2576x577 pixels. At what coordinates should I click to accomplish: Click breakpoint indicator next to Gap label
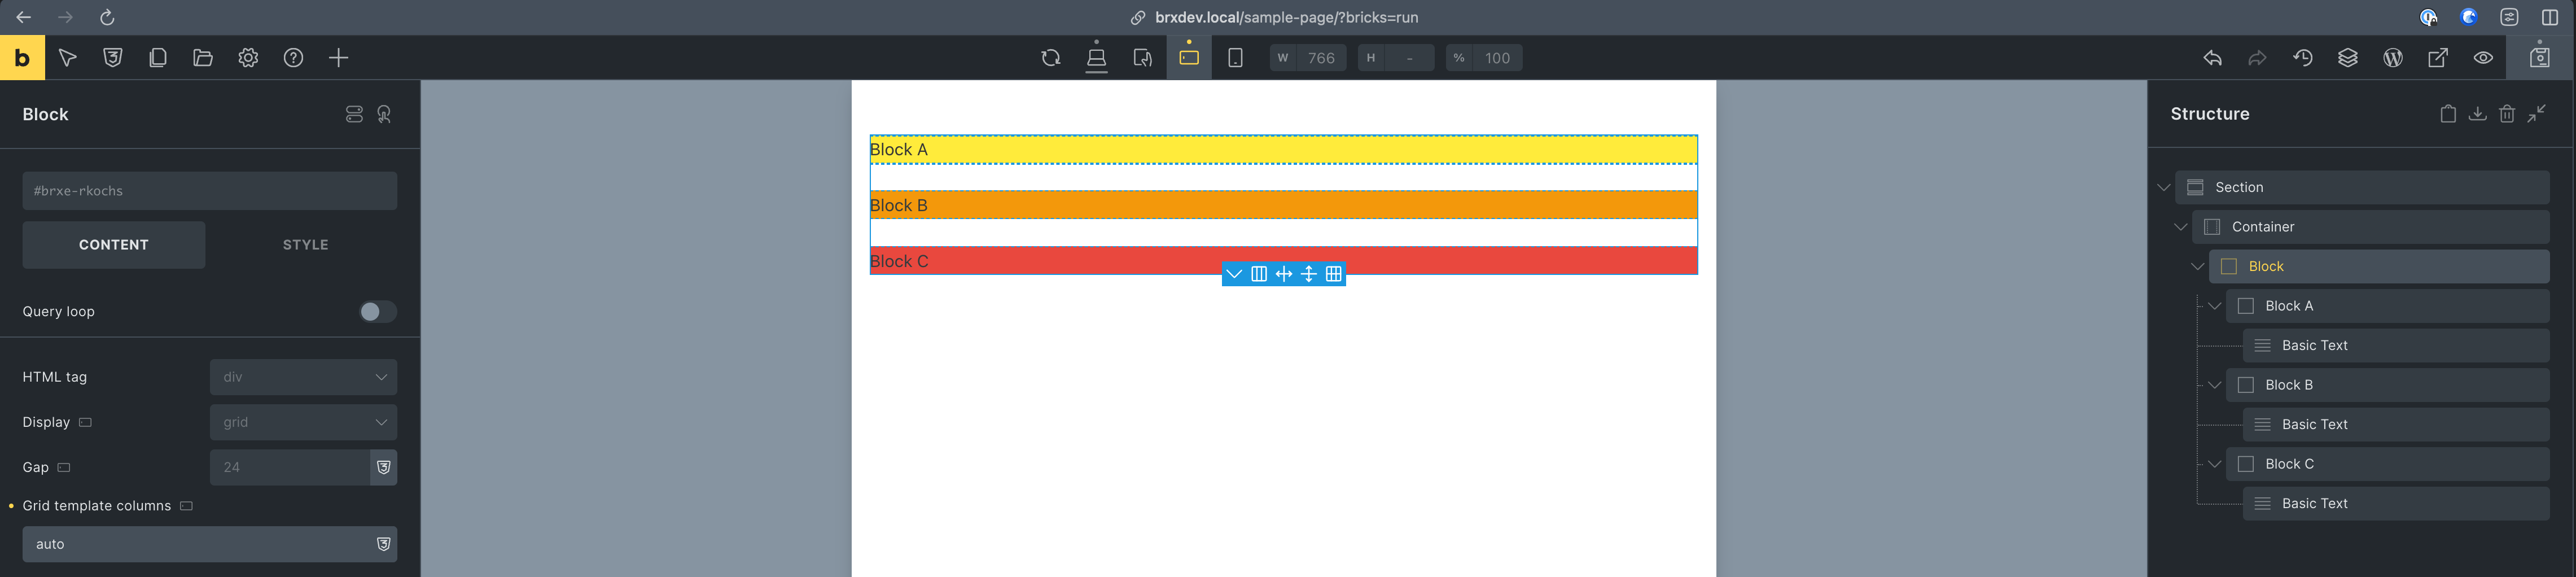pyautogui.click(x=64, y=467)
